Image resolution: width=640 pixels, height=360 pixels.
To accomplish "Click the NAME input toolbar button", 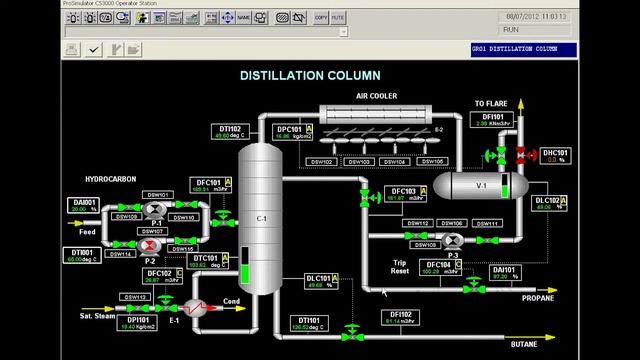I will pos(244,18).
